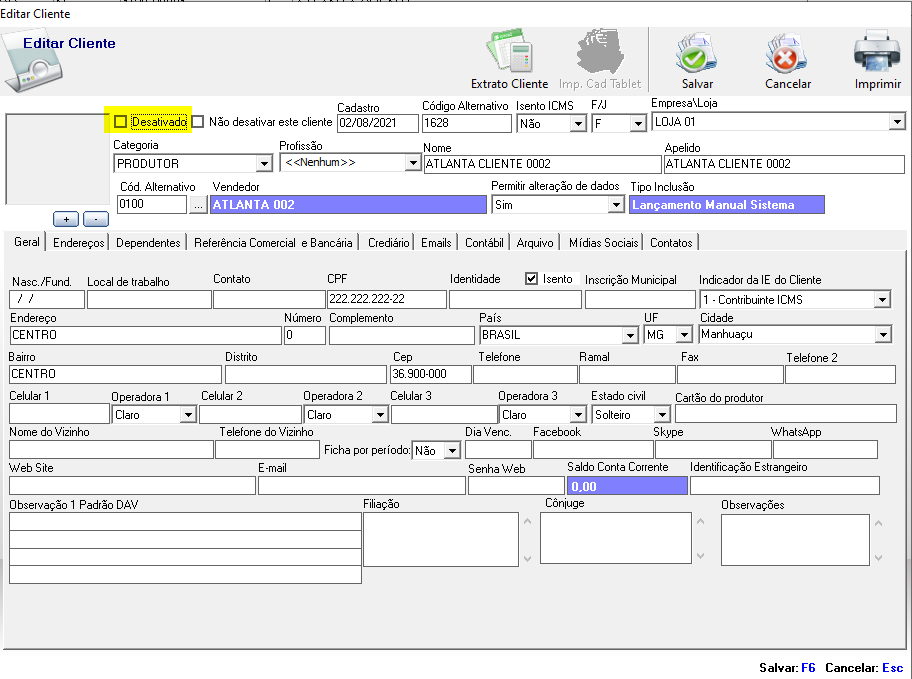The height and width of the screenshot is (679, 912).
Task: Click the Nome input field
Action: [543, 164]
